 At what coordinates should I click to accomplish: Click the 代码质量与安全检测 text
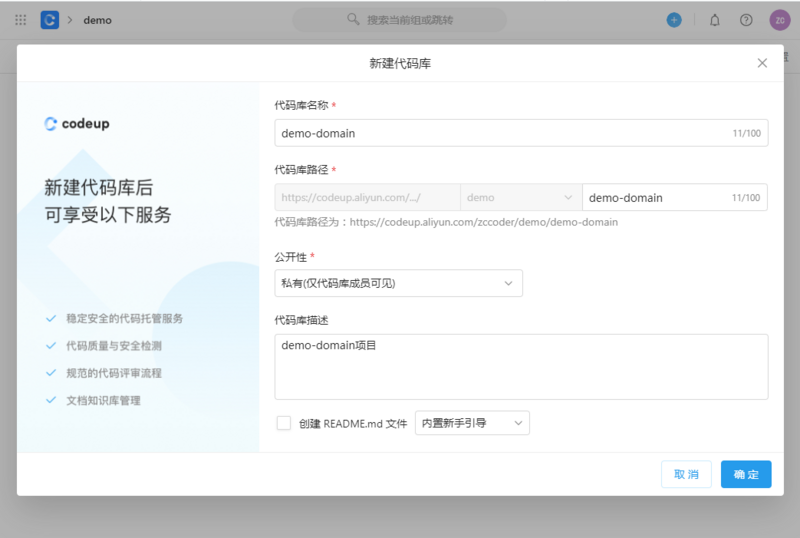pyautogui.click(x=114, y=346)
